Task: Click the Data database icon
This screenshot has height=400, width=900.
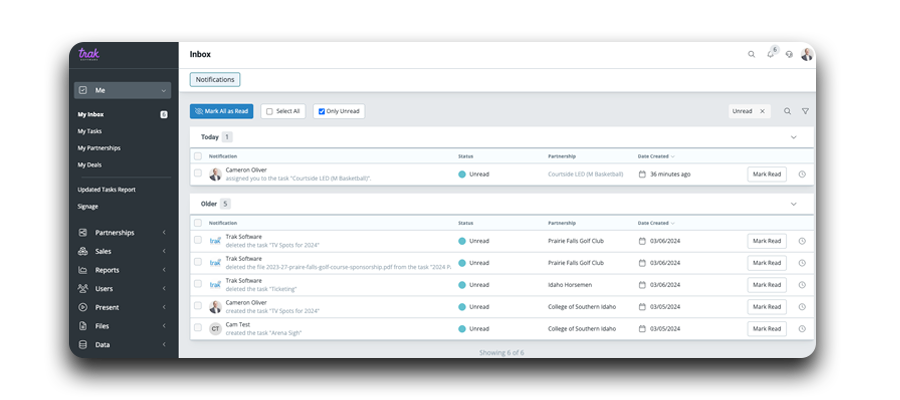Action: coord(83,345)
